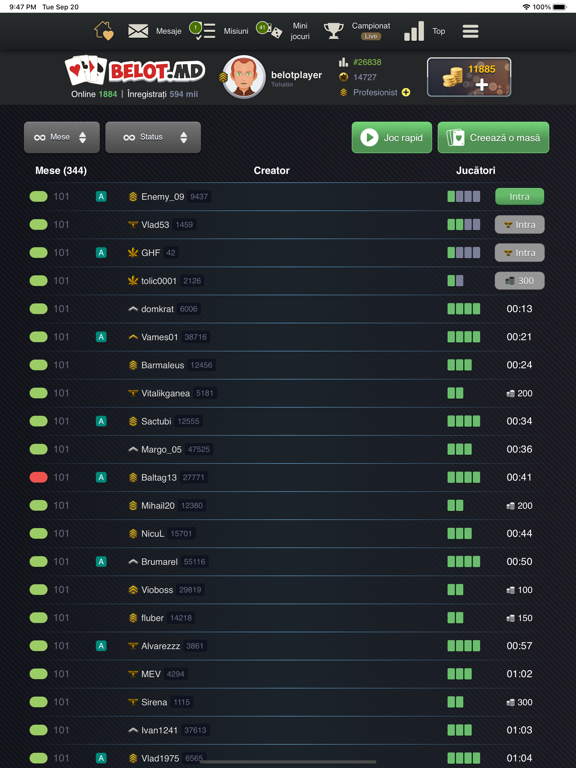Click the ranking #26838 text

click(367, 62)
